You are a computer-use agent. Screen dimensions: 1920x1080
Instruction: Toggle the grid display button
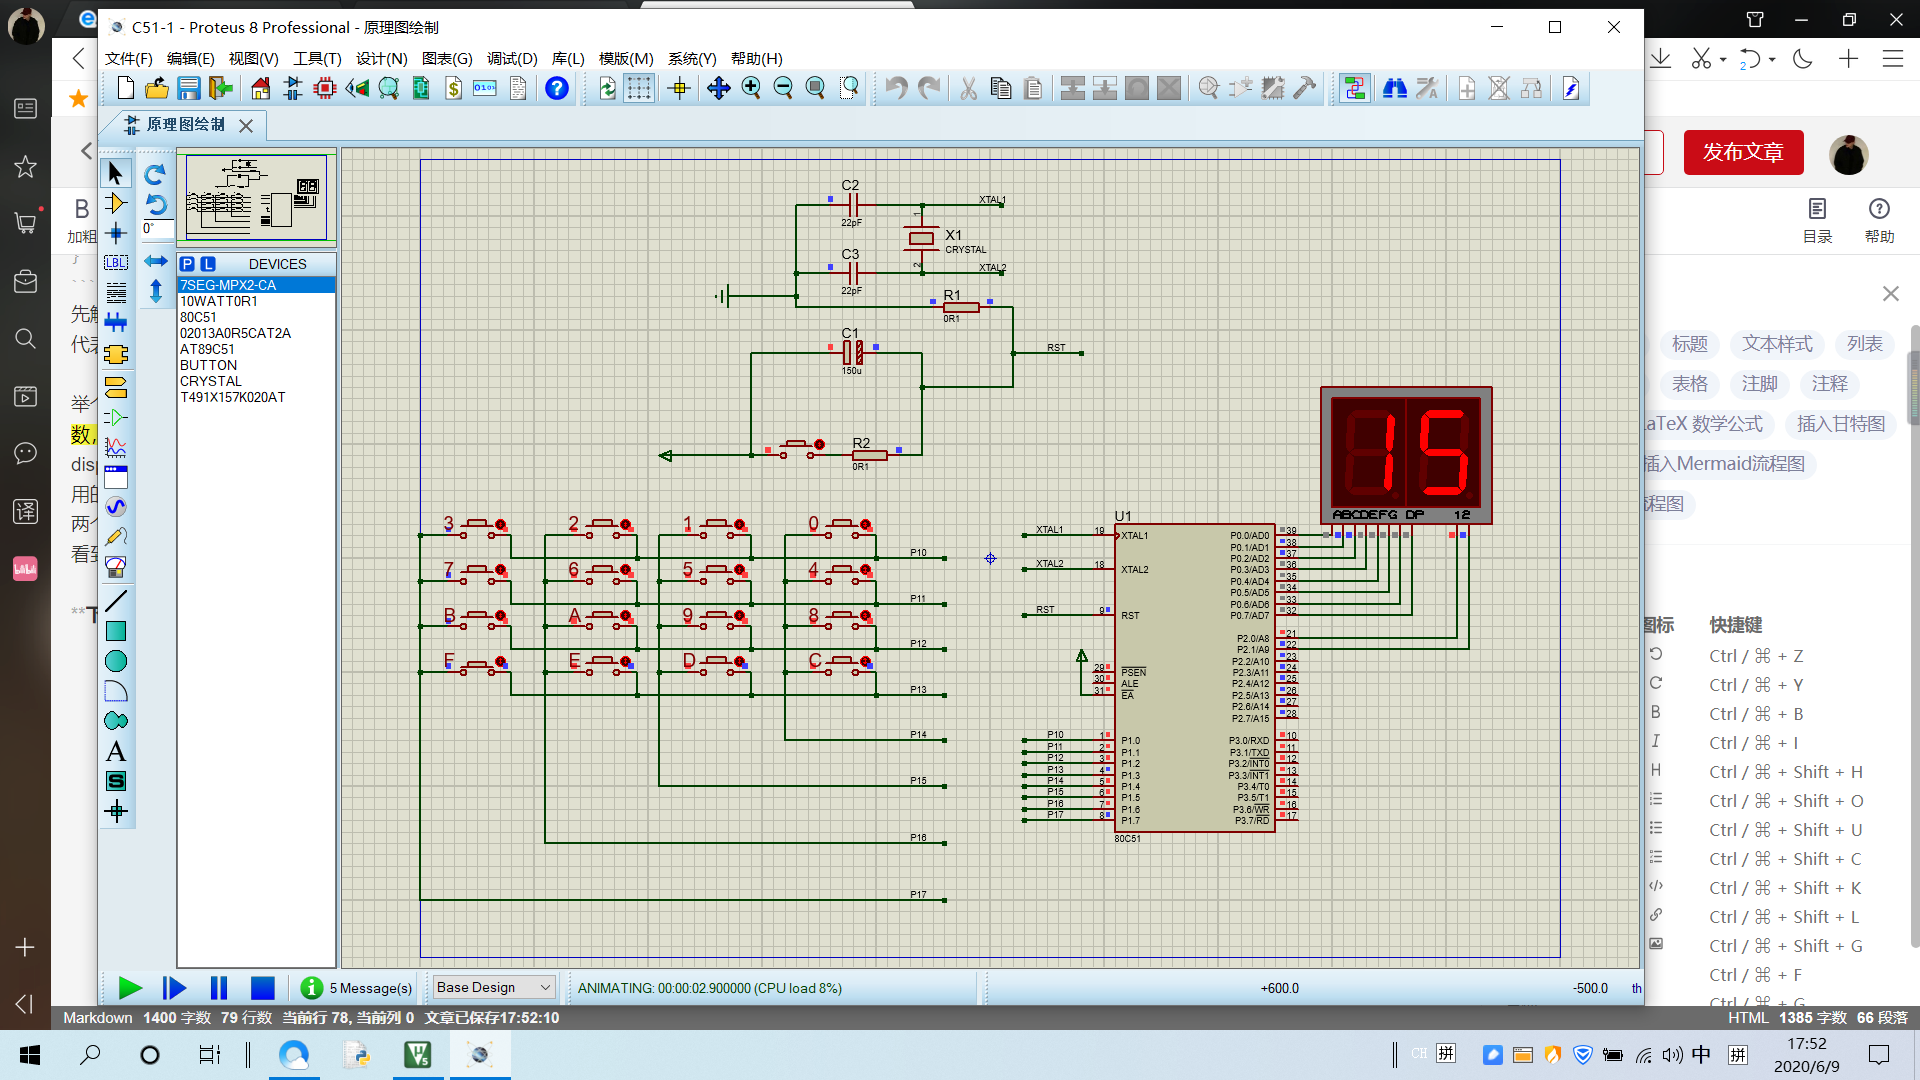point(639,89)
